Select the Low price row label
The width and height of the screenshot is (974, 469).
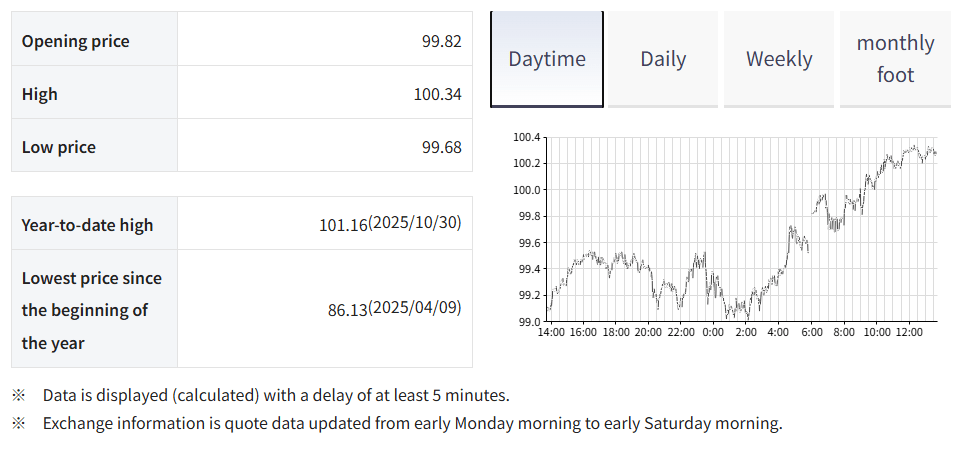(59, 147)
